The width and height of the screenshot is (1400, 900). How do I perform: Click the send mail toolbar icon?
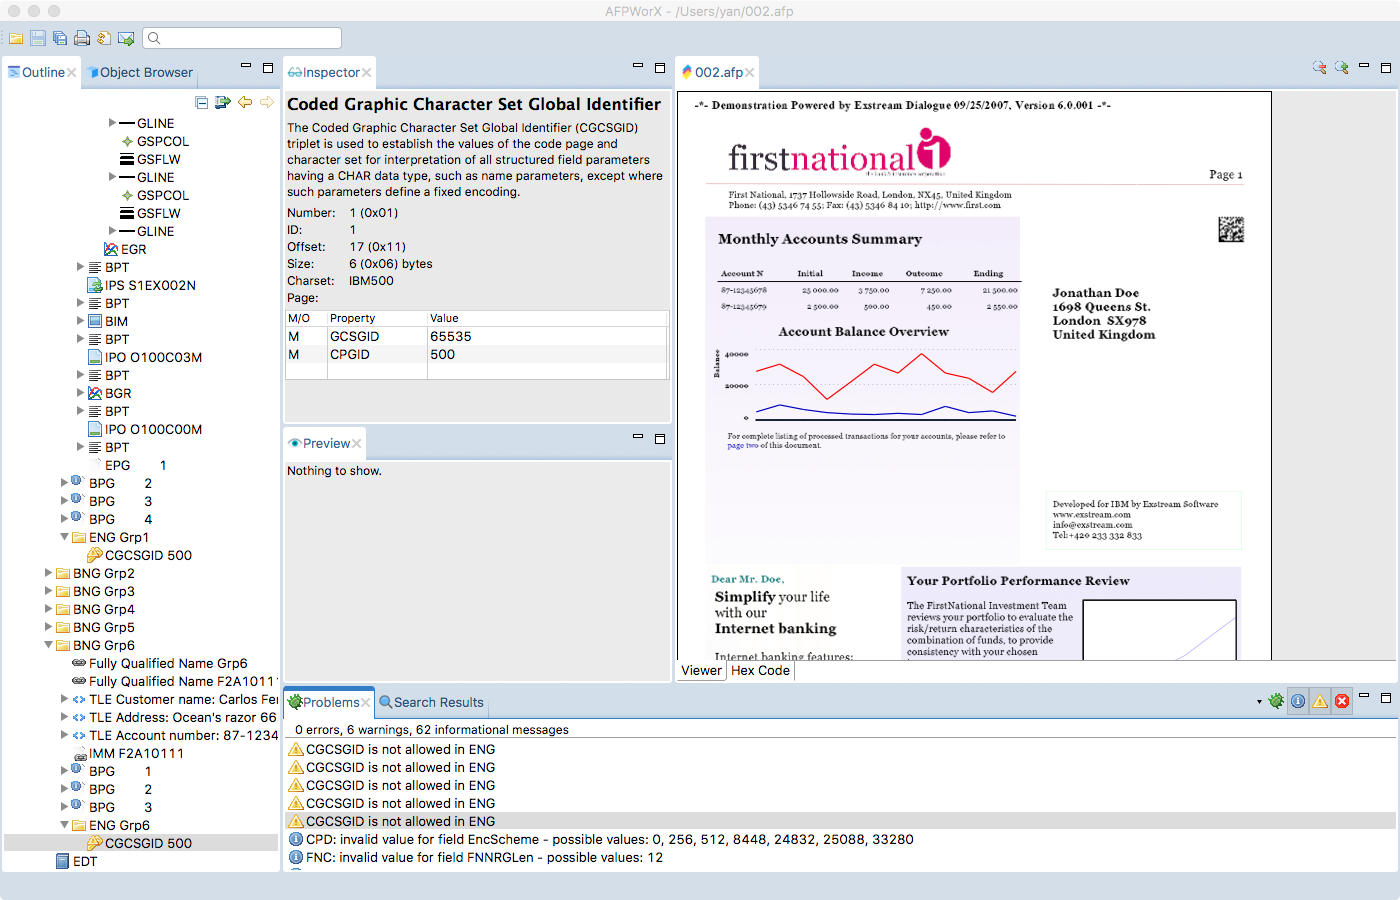(x=126, y=38)
